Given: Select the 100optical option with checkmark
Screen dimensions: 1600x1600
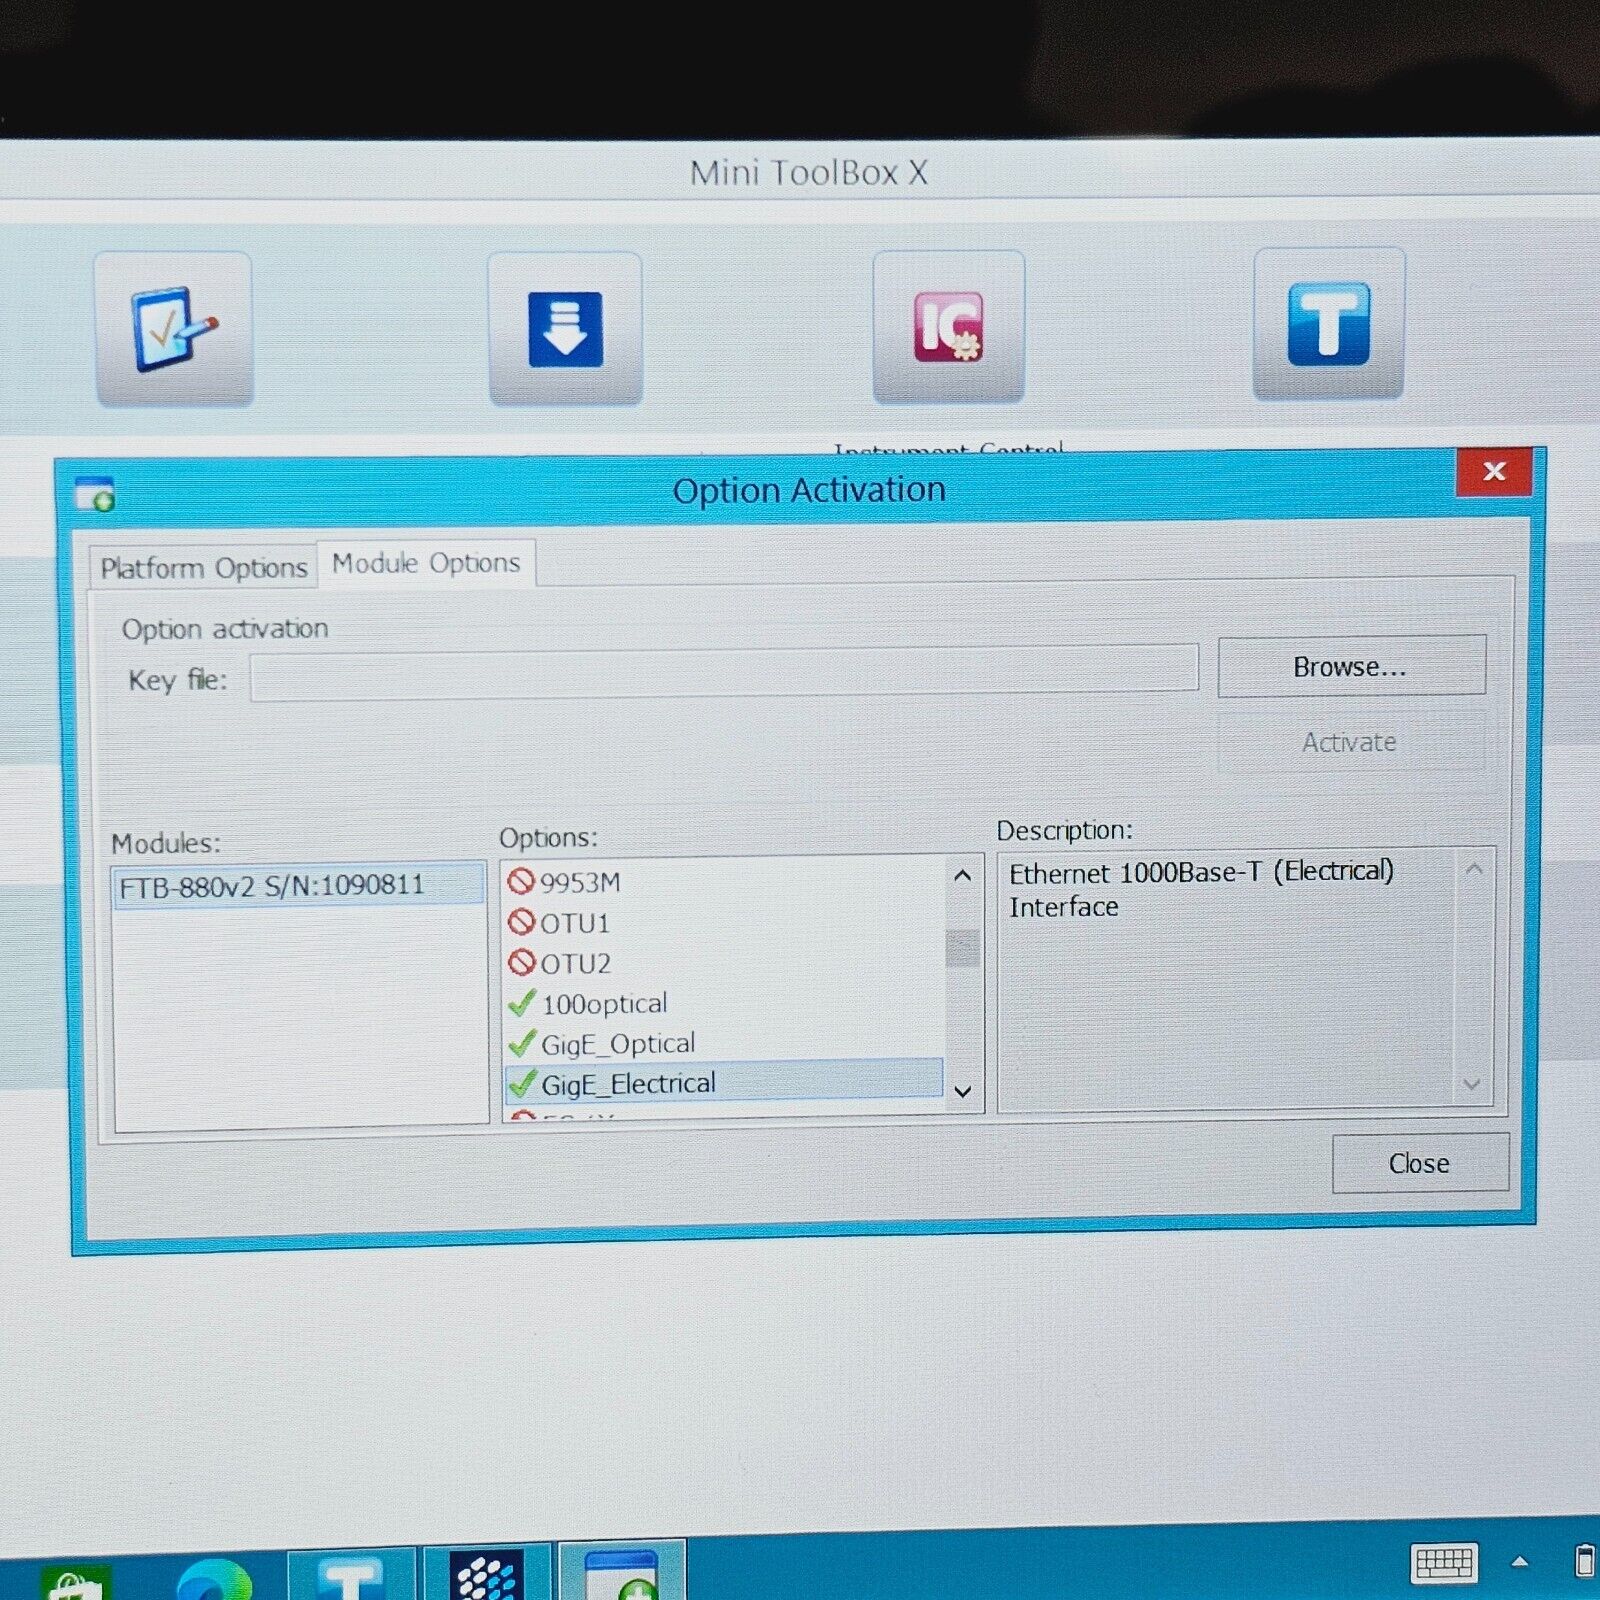Looking at the screenshot, I should 604,1004.
